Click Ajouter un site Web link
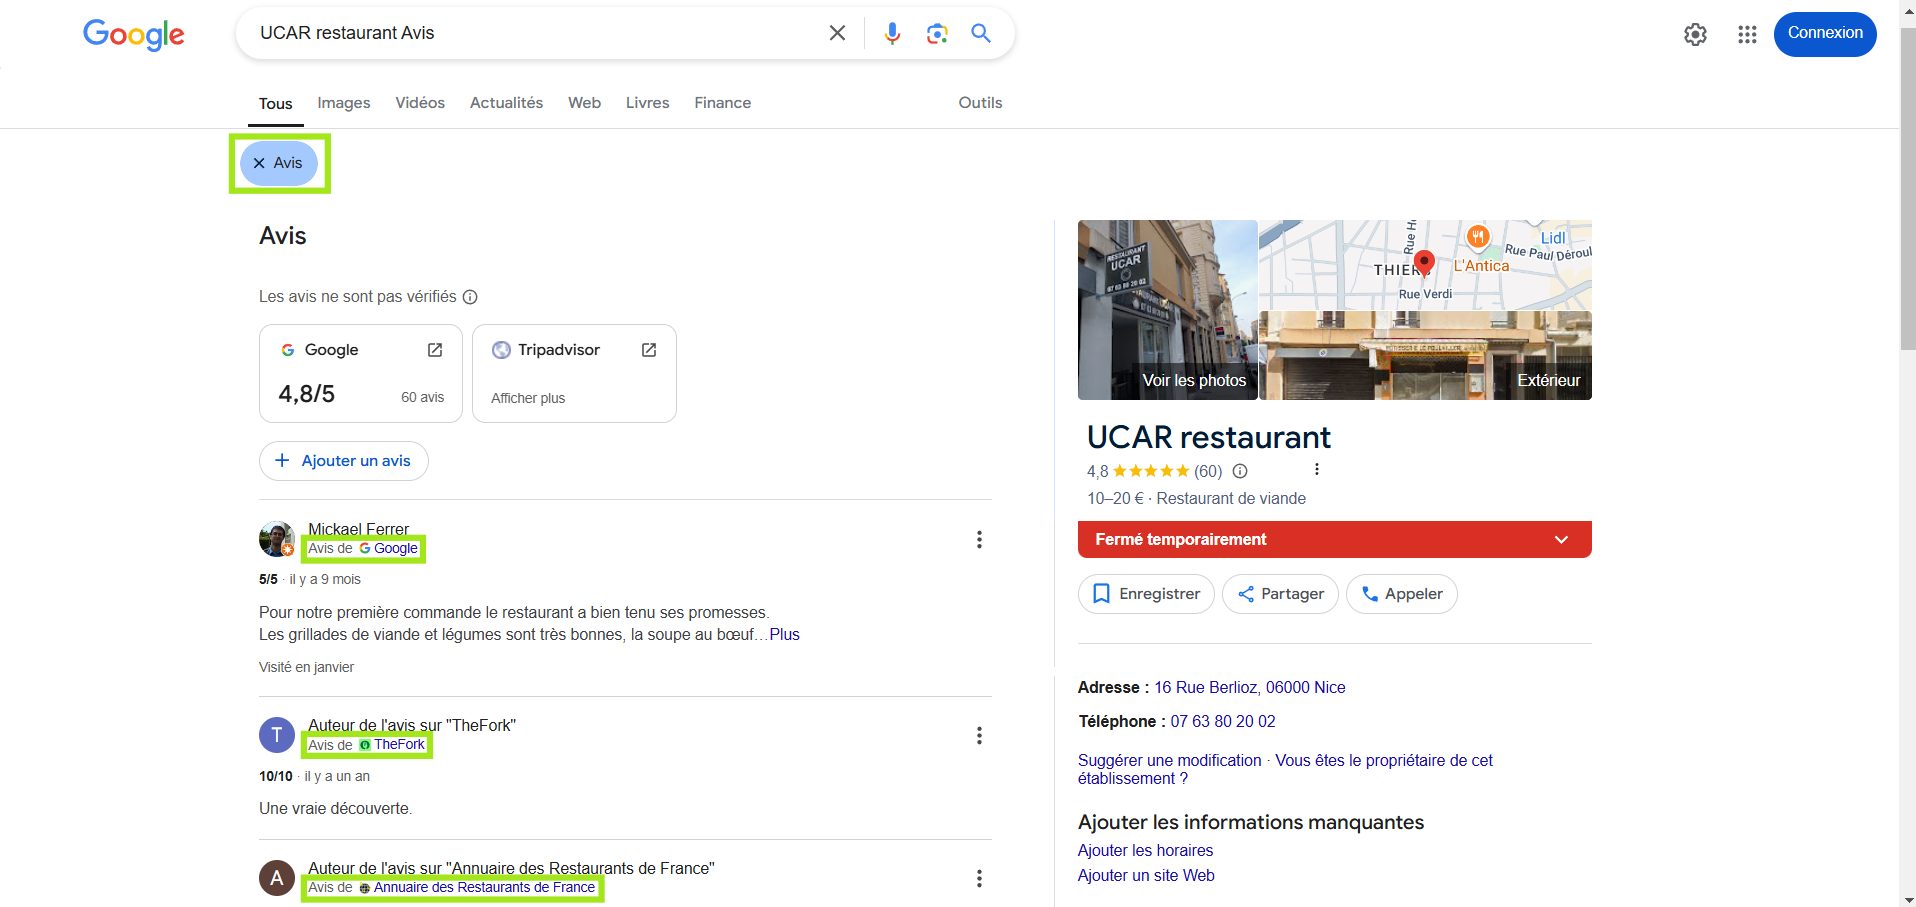The width and height of the screenshot is (1916, 907). pyautogui.click(x=1146, y=876)
